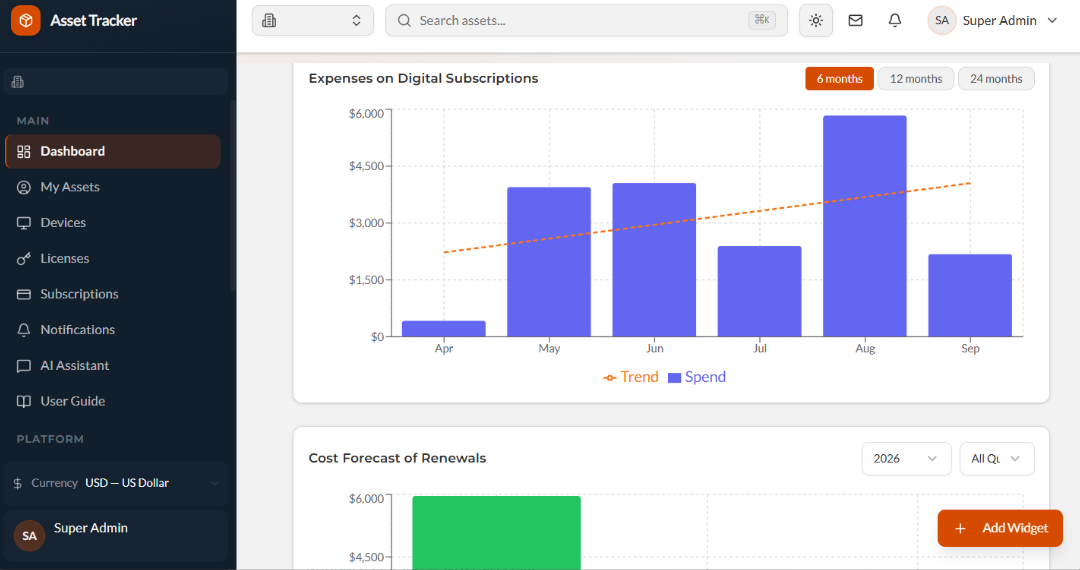Screen dimensions: 1080x570
Task: Click the Devices monitor icon in sidebar
Action: pos(24,223)
